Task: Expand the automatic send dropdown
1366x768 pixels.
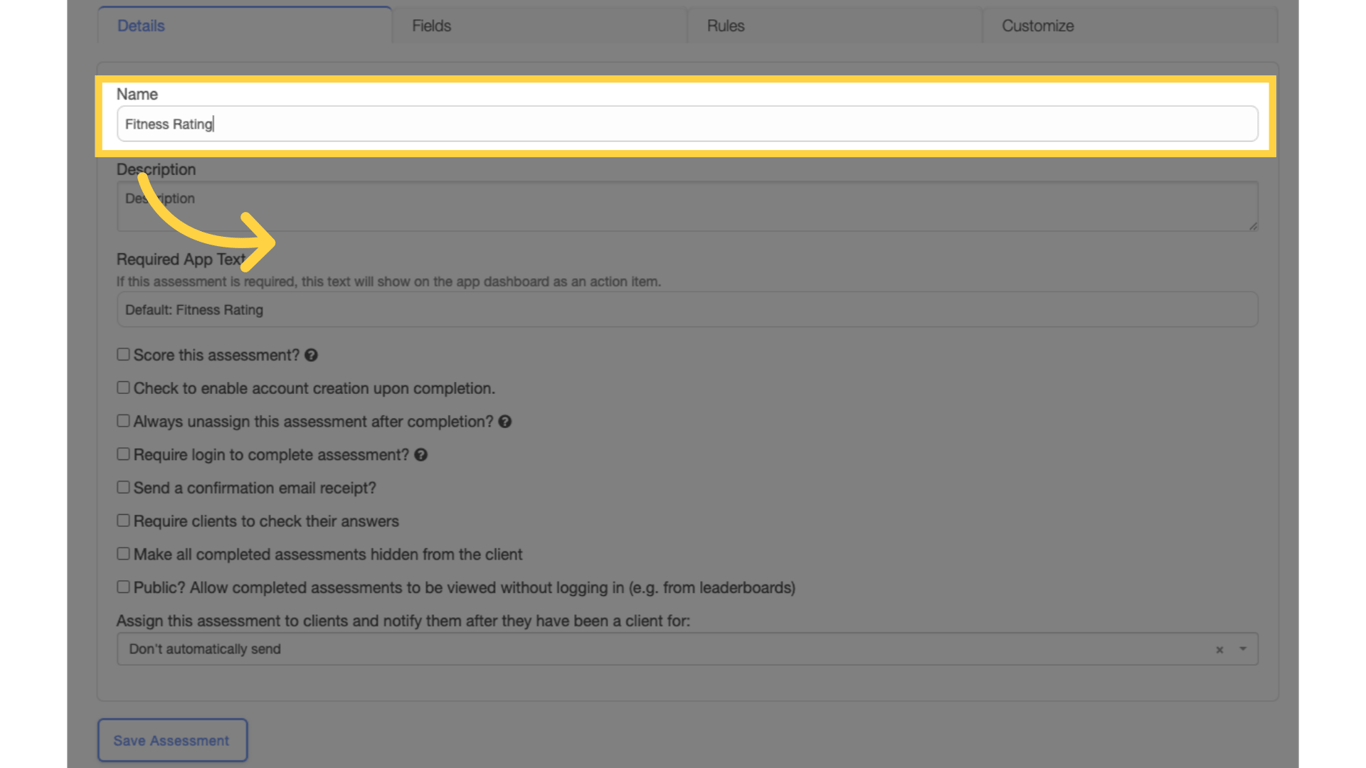Action: click(x=1242, y=649)
